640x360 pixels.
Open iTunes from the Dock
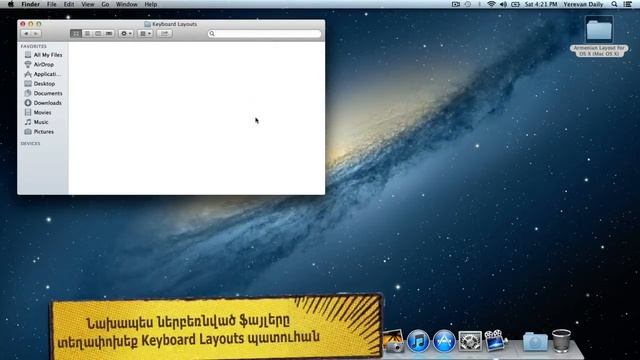pos(418,341)
